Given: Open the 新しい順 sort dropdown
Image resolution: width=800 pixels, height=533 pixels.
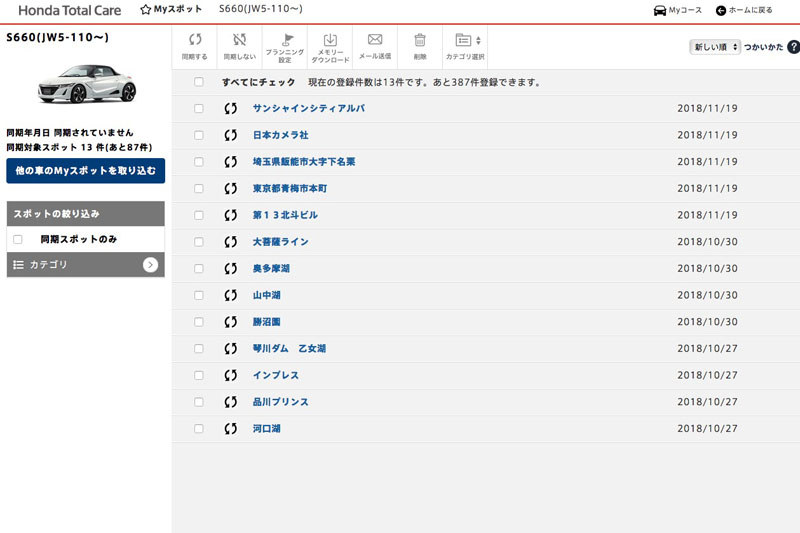Looking at the screenshot, I should click(714, 47).
